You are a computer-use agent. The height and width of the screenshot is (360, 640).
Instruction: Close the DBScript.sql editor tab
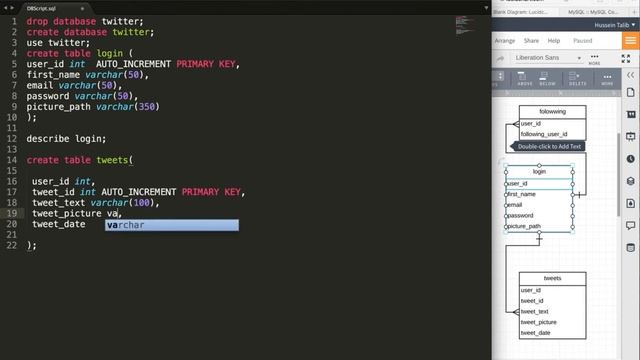tap(82, 9)
